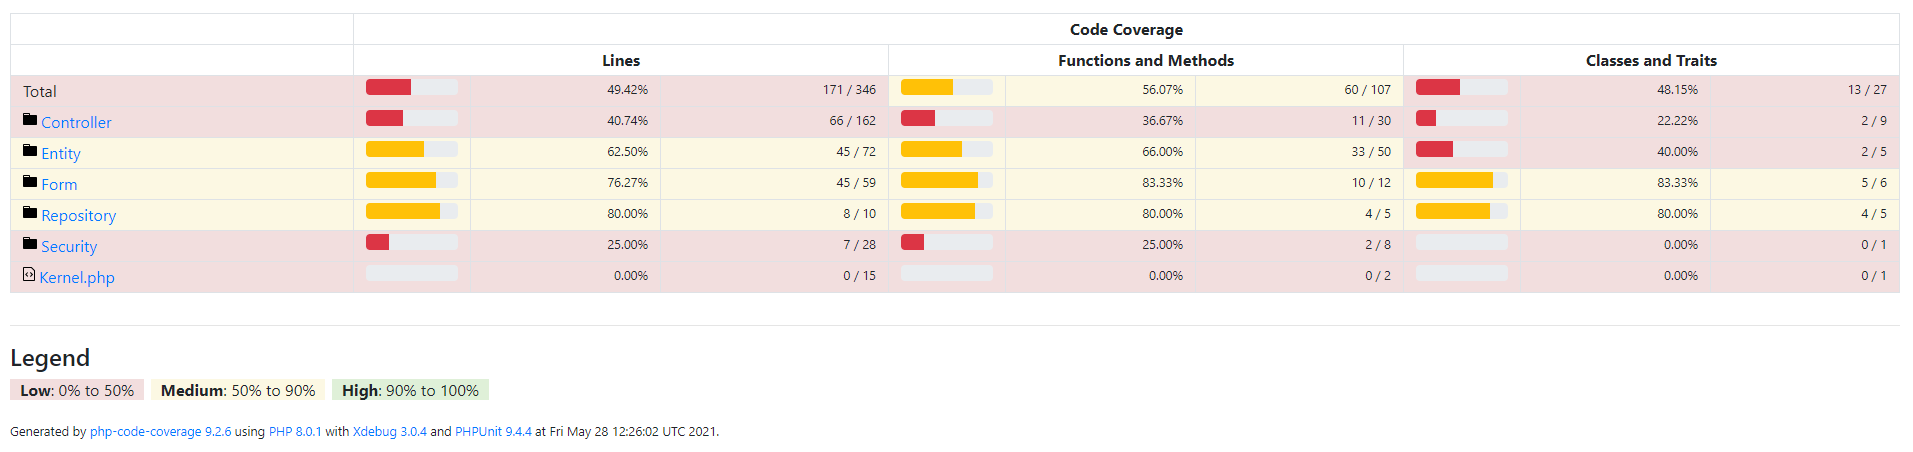
Task: Follow the PHP 8.0.1 link
Action: click(x=295, y=432)
